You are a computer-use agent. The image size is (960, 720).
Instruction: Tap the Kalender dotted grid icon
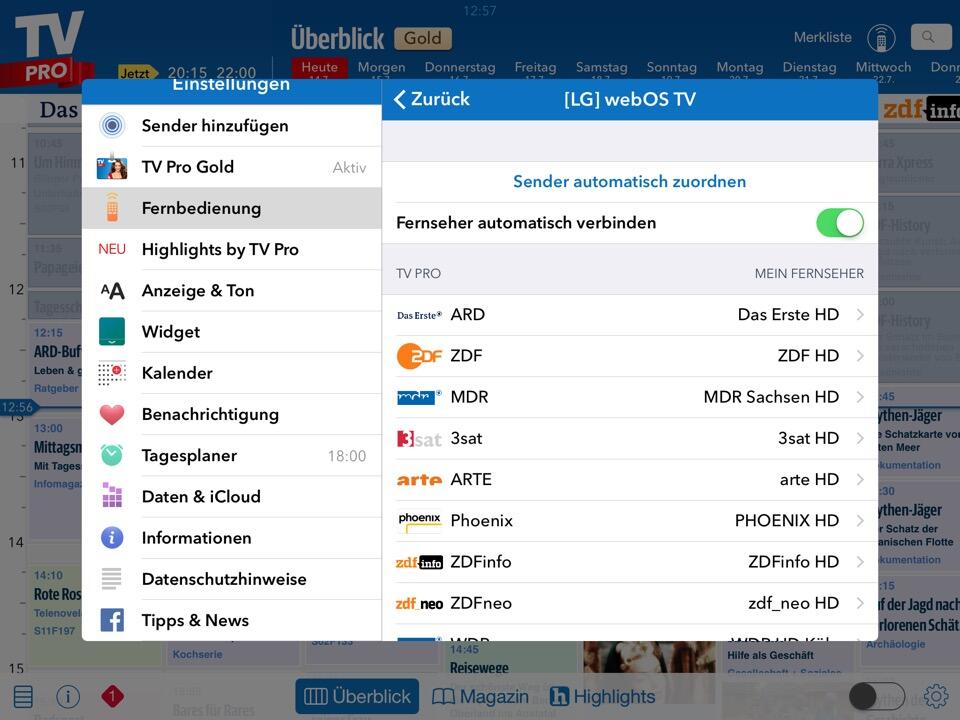click(112, 373)
